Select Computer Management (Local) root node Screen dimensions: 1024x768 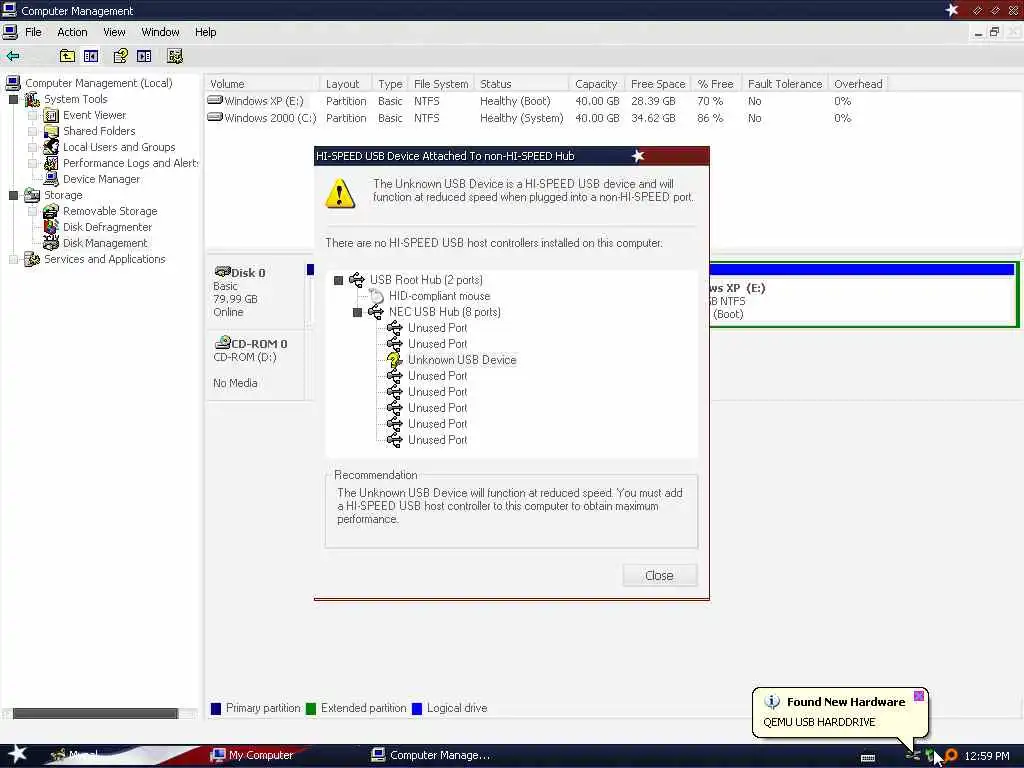(x=99, y=83)
